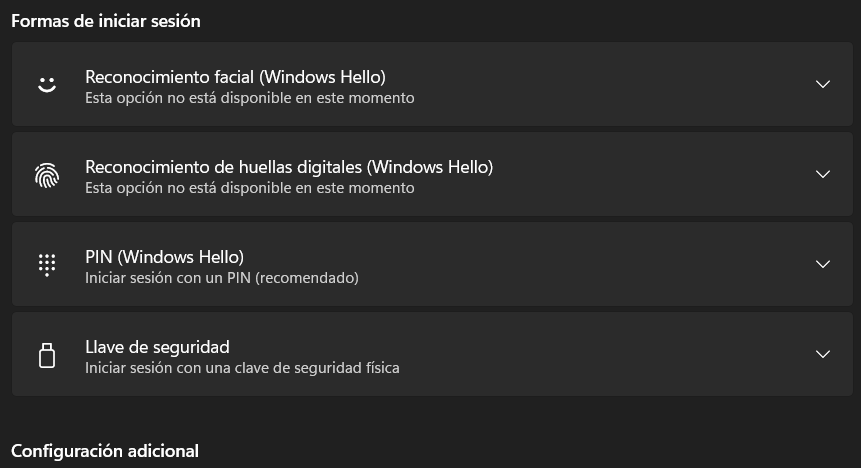Expand the Reconocimiento facial chevron

point(823,84)
